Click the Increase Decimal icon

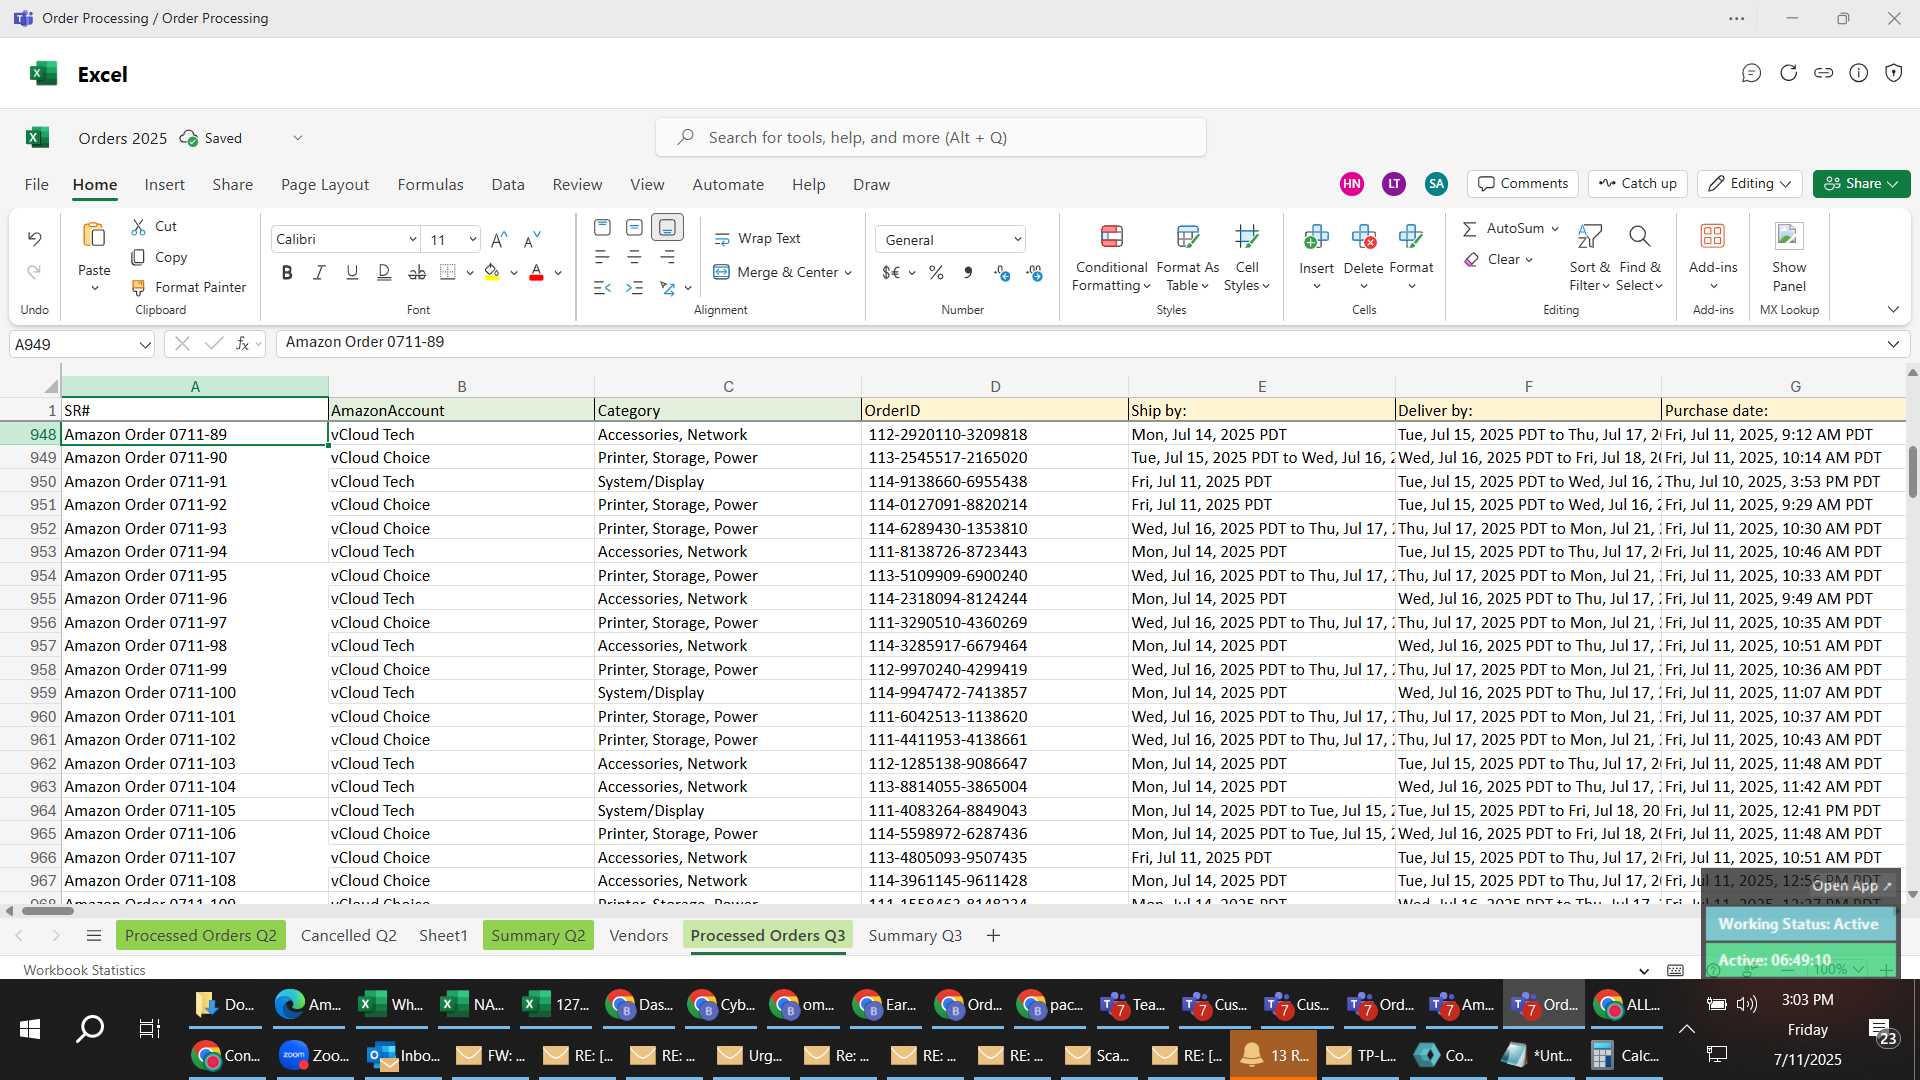pos(1002,272)
